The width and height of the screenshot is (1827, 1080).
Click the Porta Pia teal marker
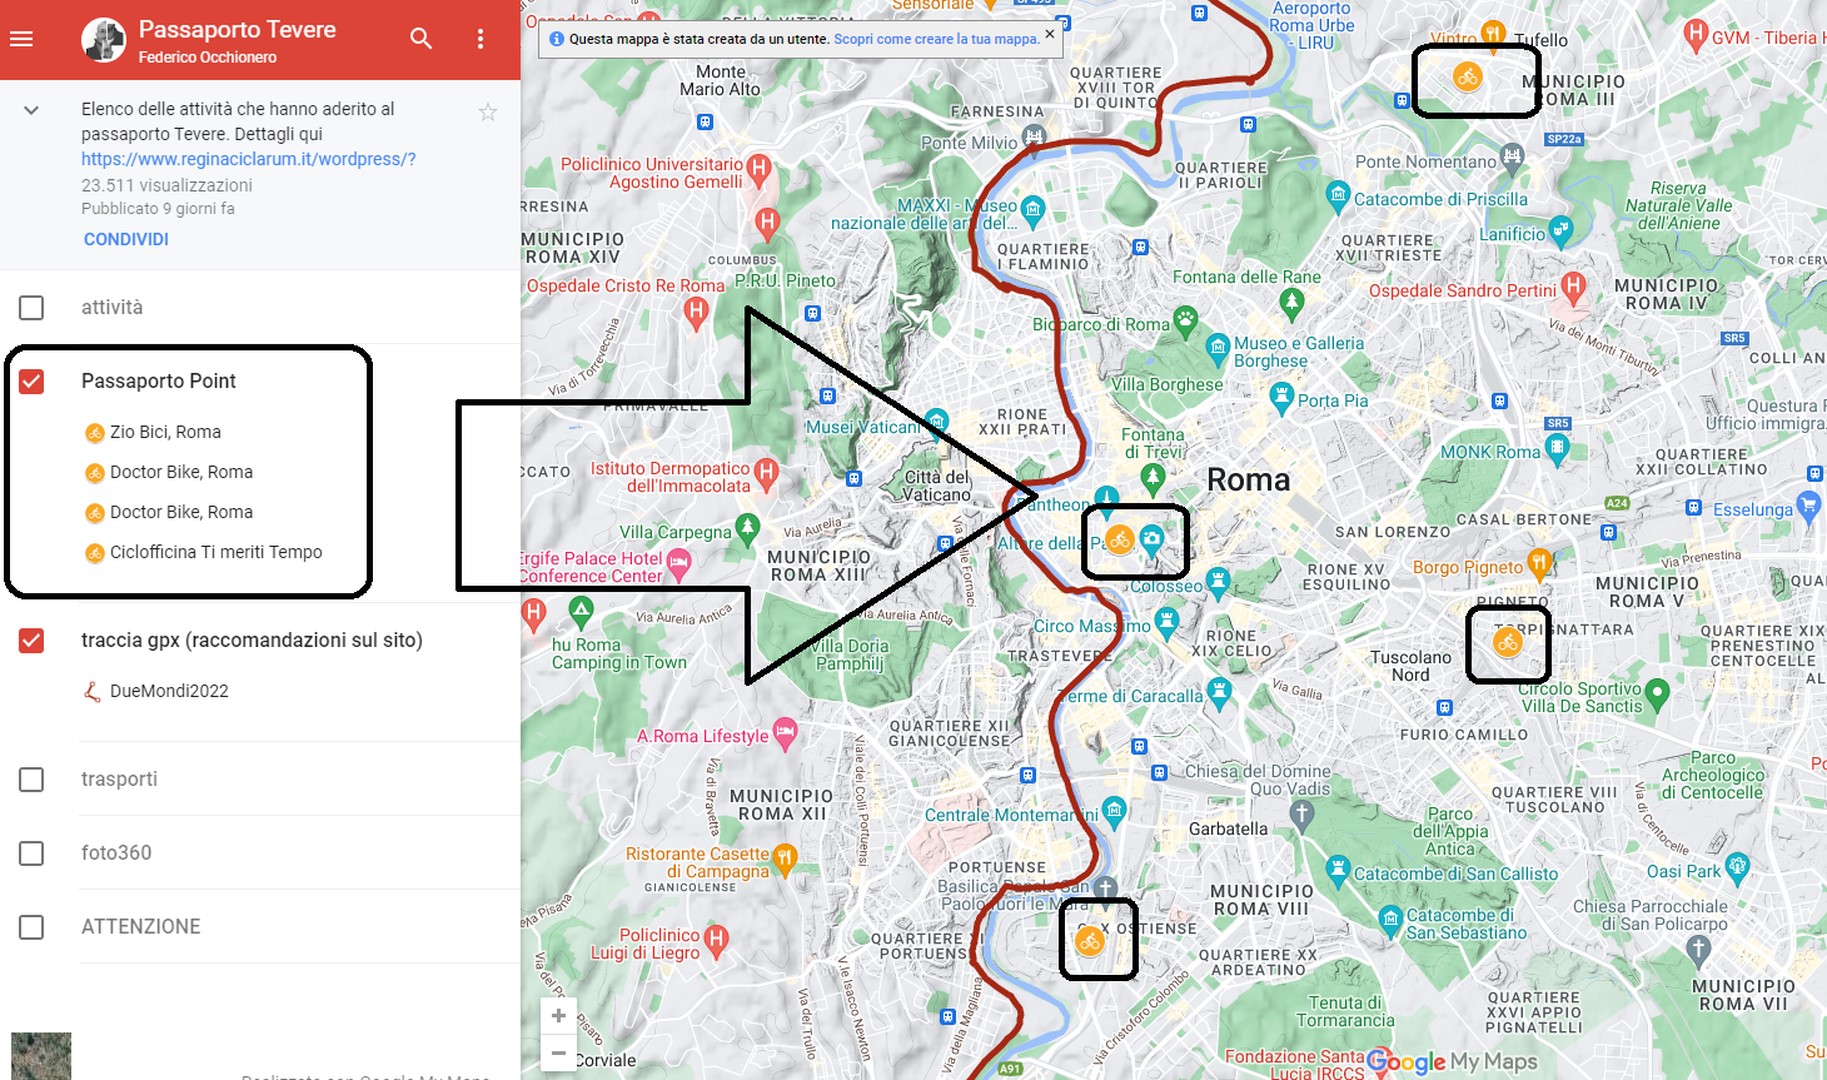point(1281,398)
